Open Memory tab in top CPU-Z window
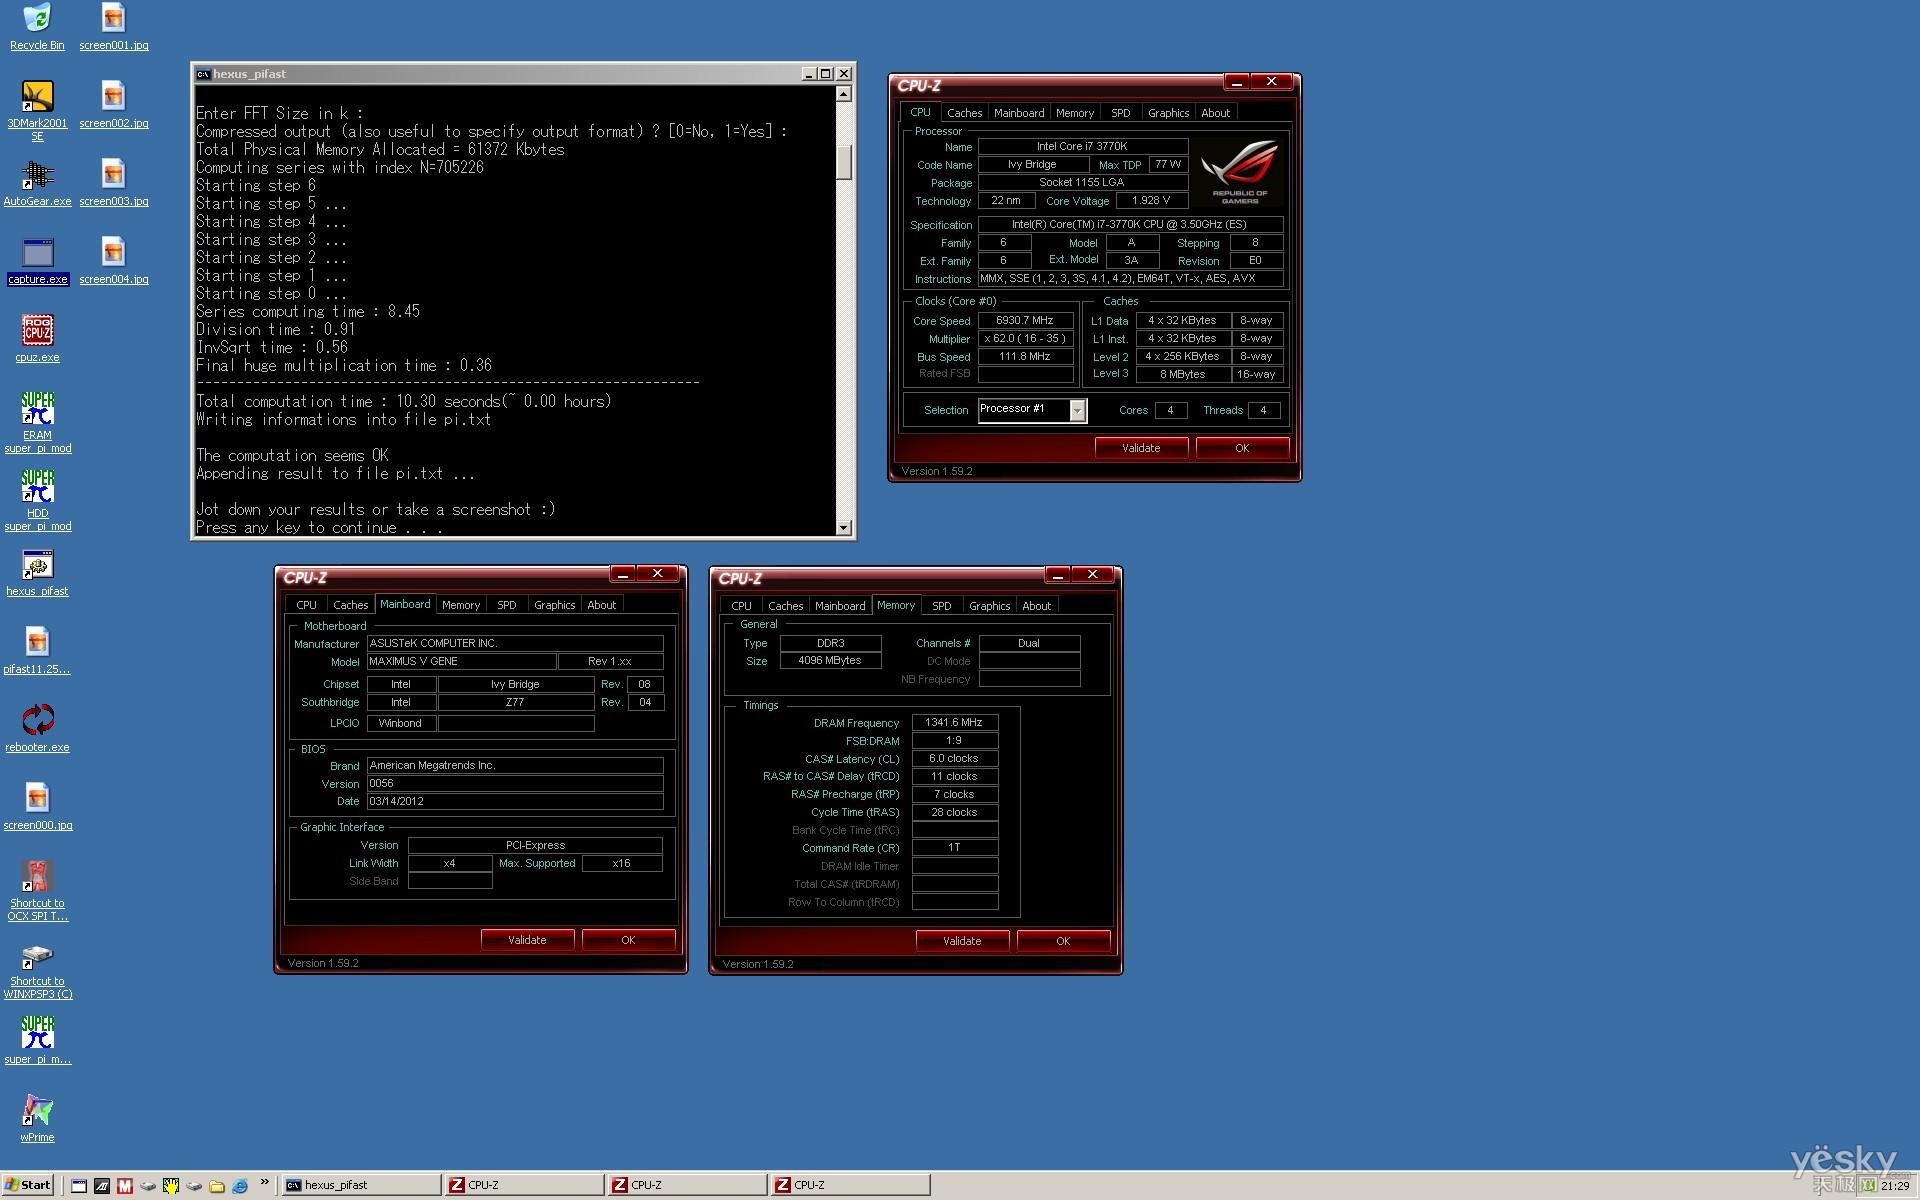 (1075, 113)
